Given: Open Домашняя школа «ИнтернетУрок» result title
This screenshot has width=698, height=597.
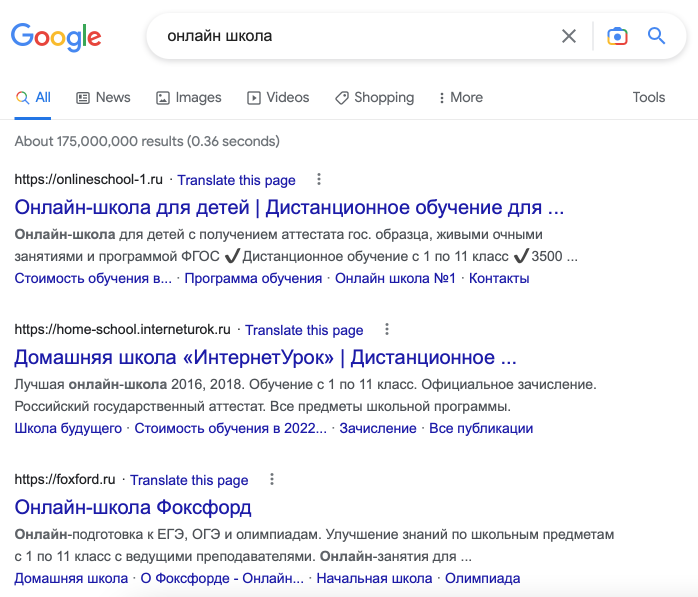Looking at the screenshot, I should coord(265,357).
